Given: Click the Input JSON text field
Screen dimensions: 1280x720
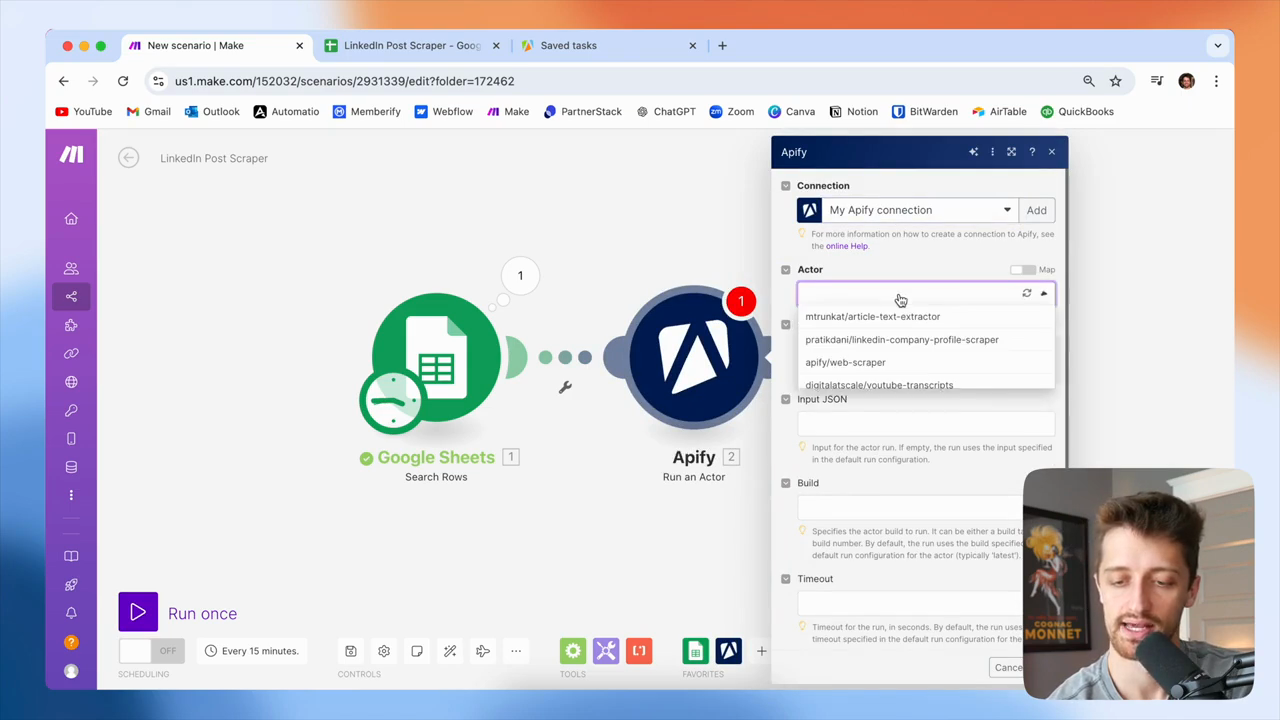Looking at the screenshot, I should (926, 423).
